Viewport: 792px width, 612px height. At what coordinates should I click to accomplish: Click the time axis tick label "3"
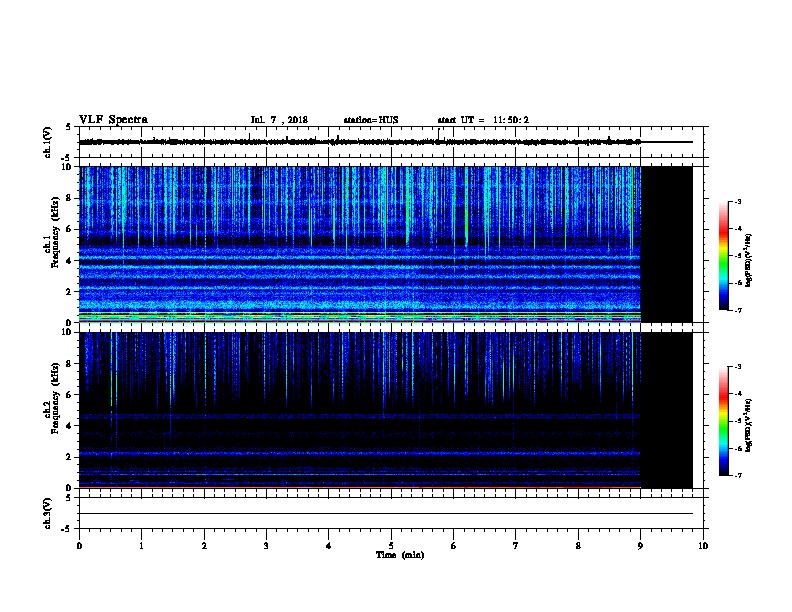[x=266, y=545]
